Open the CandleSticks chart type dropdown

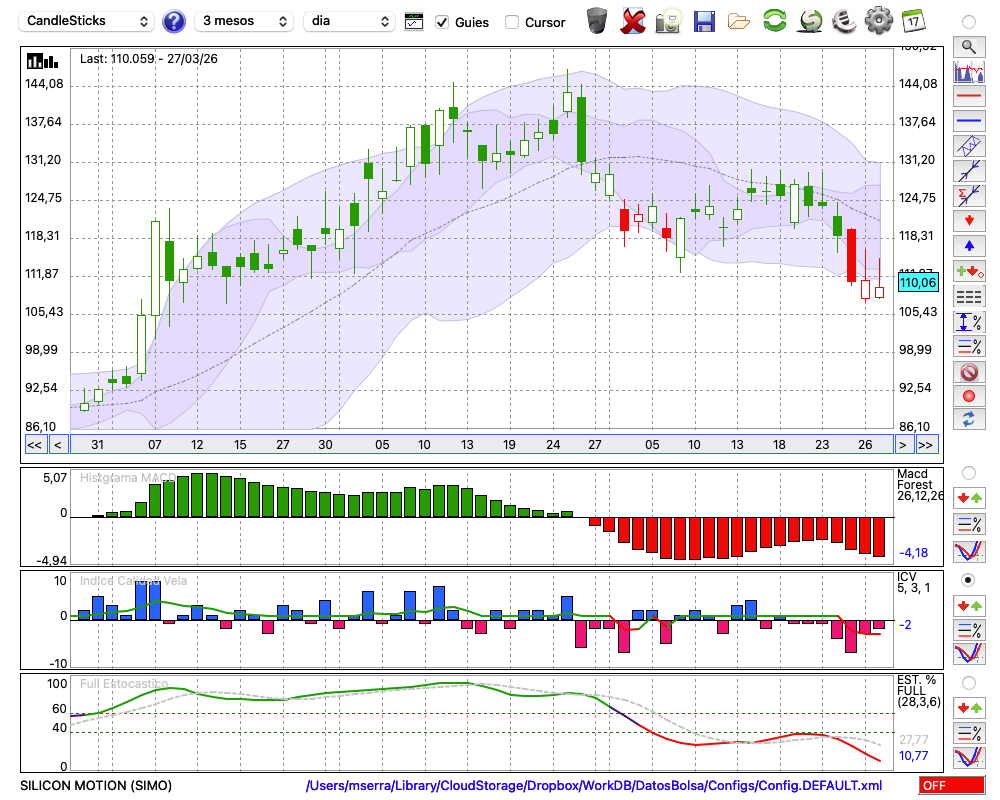click(88, 21)
